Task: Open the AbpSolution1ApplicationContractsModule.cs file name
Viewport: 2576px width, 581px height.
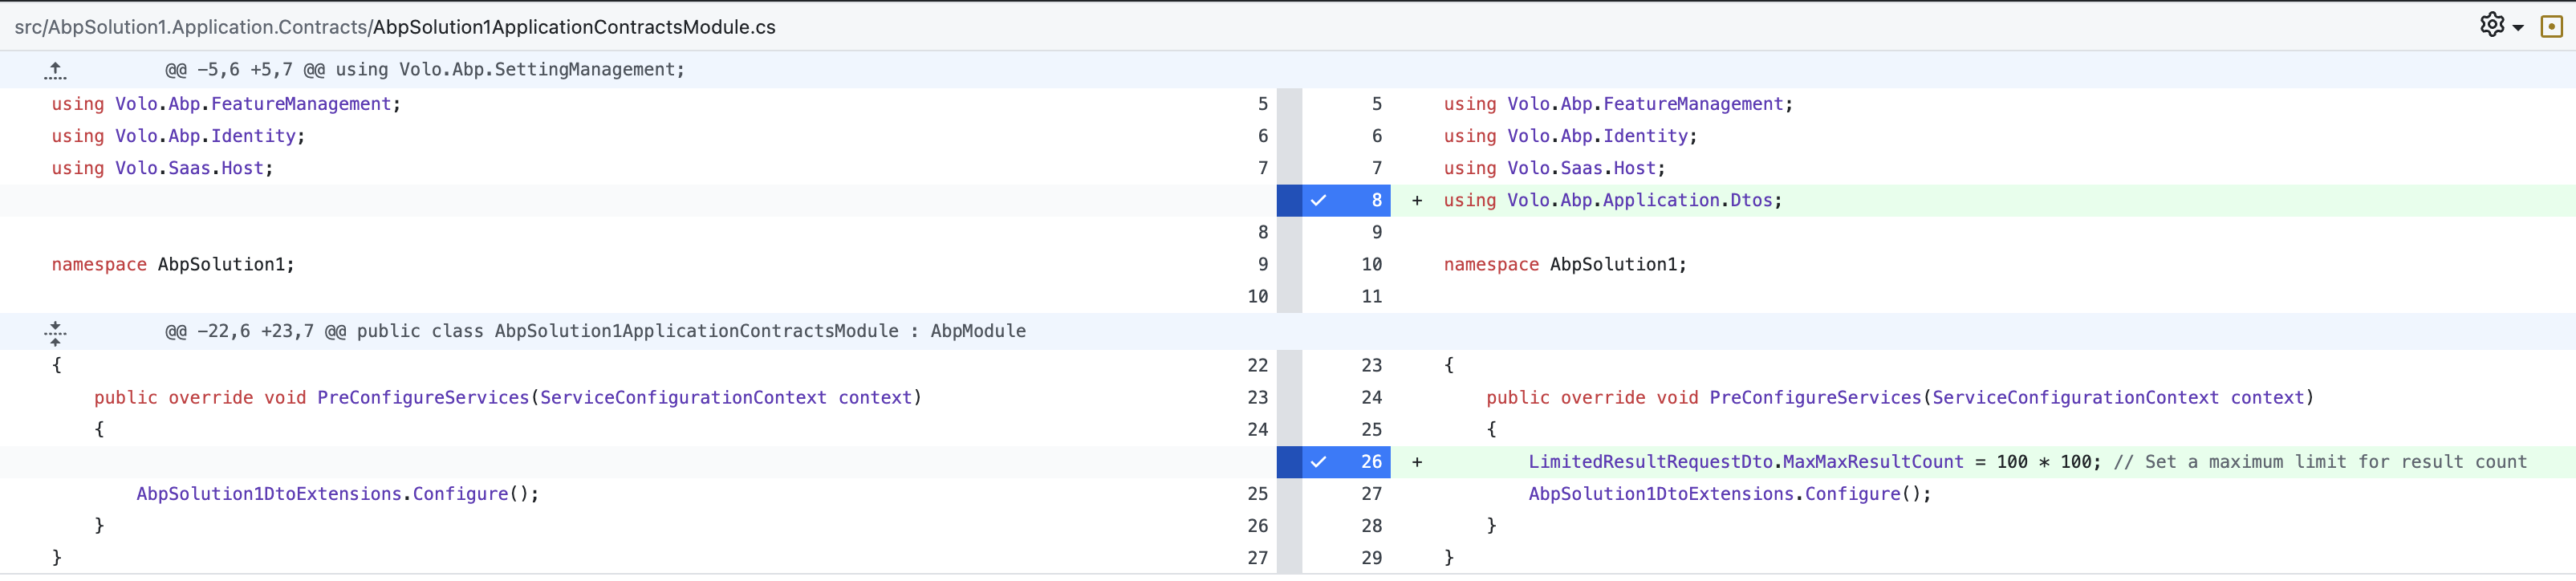Action: [574, 27]
